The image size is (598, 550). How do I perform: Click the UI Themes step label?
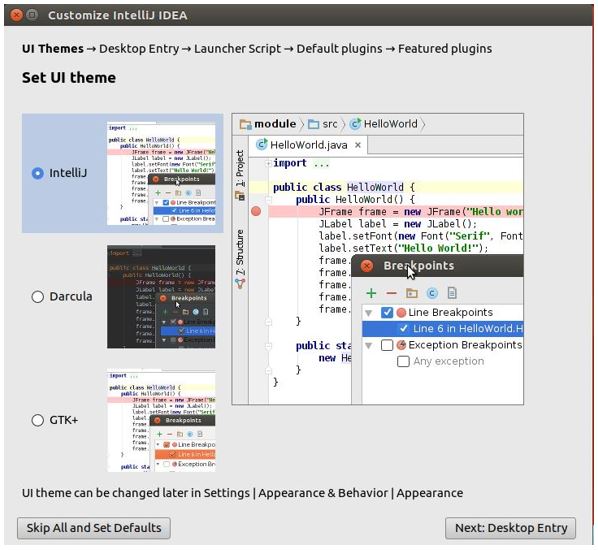tap(53, 49)
